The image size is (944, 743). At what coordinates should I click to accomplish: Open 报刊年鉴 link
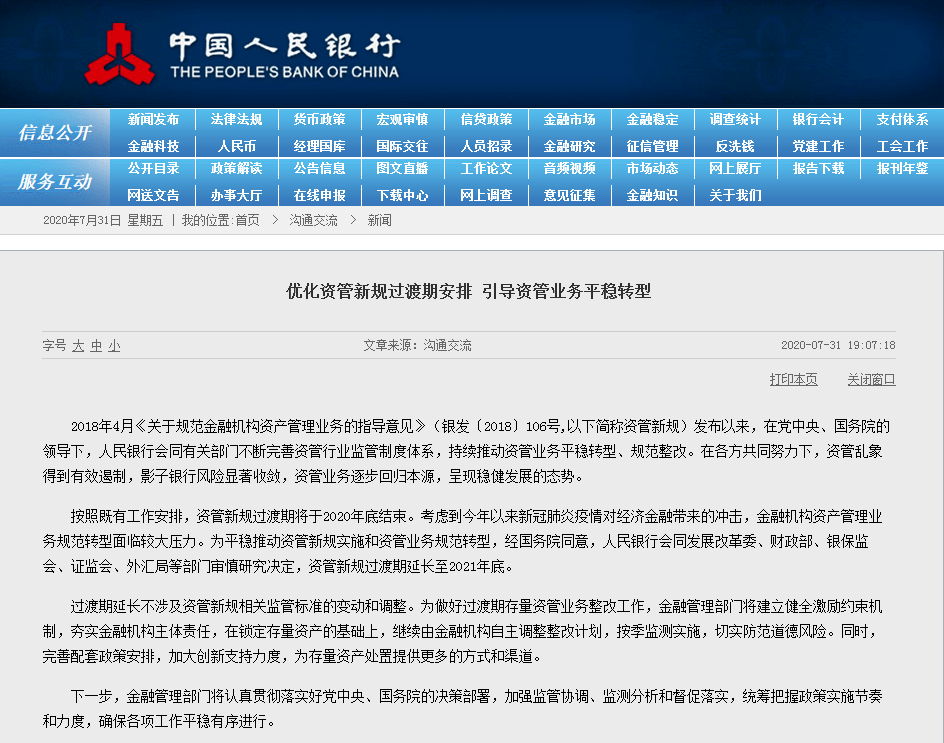pyautogui.click(x=902, y=169)
